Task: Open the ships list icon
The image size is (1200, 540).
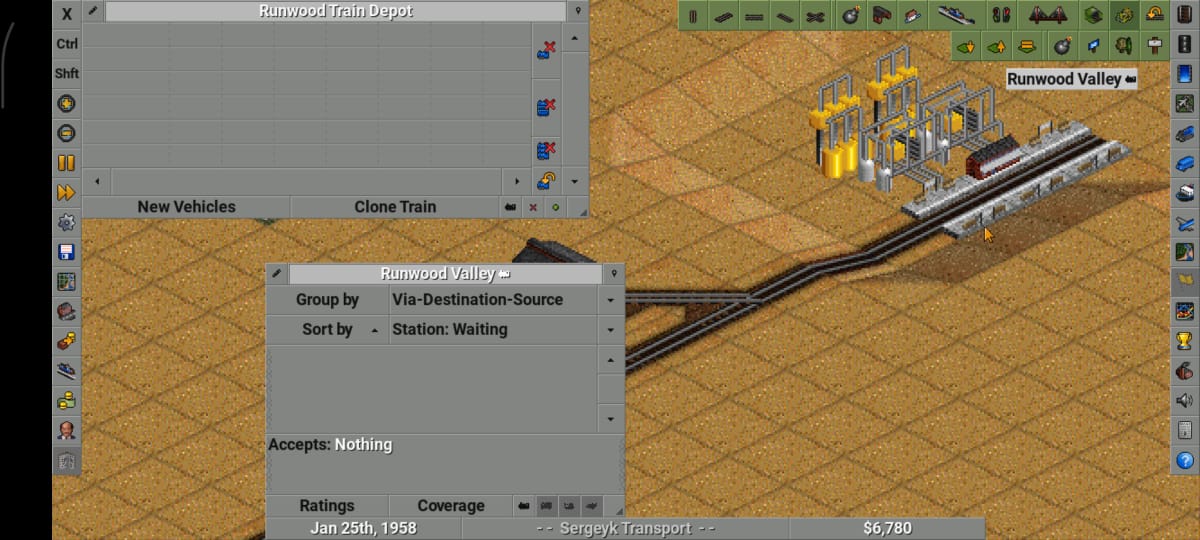Action: click(1185, 193)
